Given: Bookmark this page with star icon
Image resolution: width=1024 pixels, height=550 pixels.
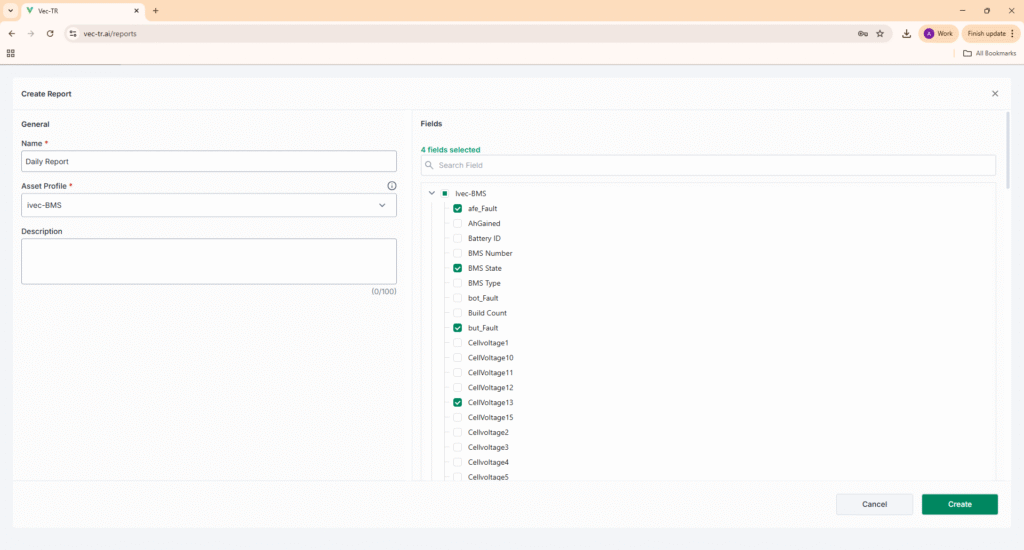Looking at the screenshot, I should [880, 33].
